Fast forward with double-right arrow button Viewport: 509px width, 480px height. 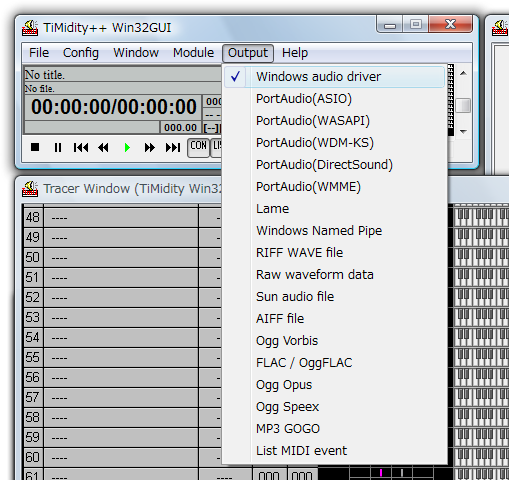point(150,147)
